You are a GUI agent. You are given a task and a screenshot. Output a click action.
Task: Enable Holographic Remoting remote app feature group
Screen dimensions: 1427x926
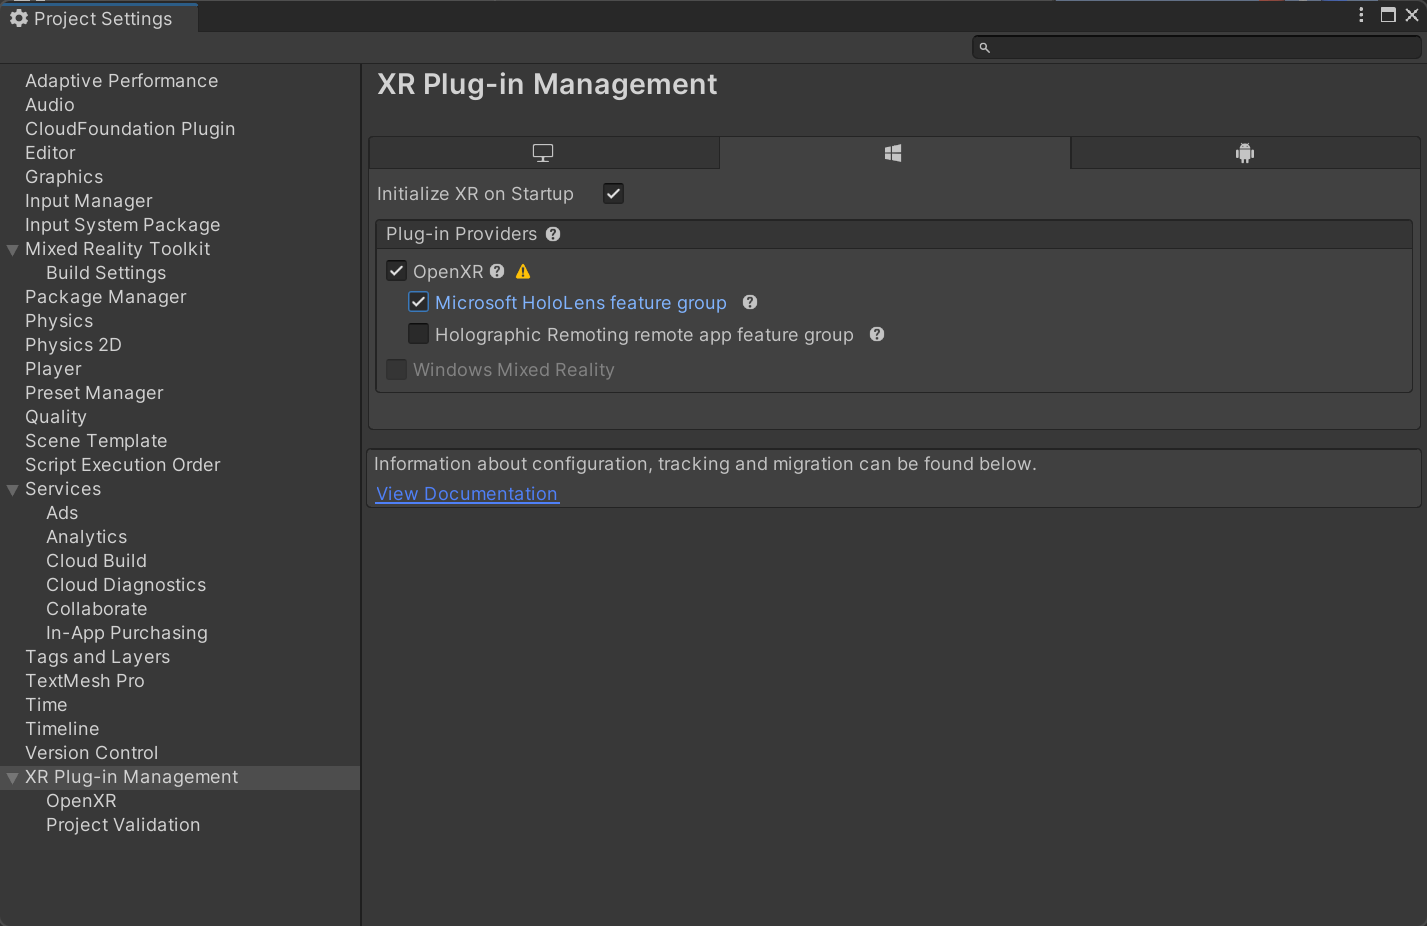click(419, 334)
